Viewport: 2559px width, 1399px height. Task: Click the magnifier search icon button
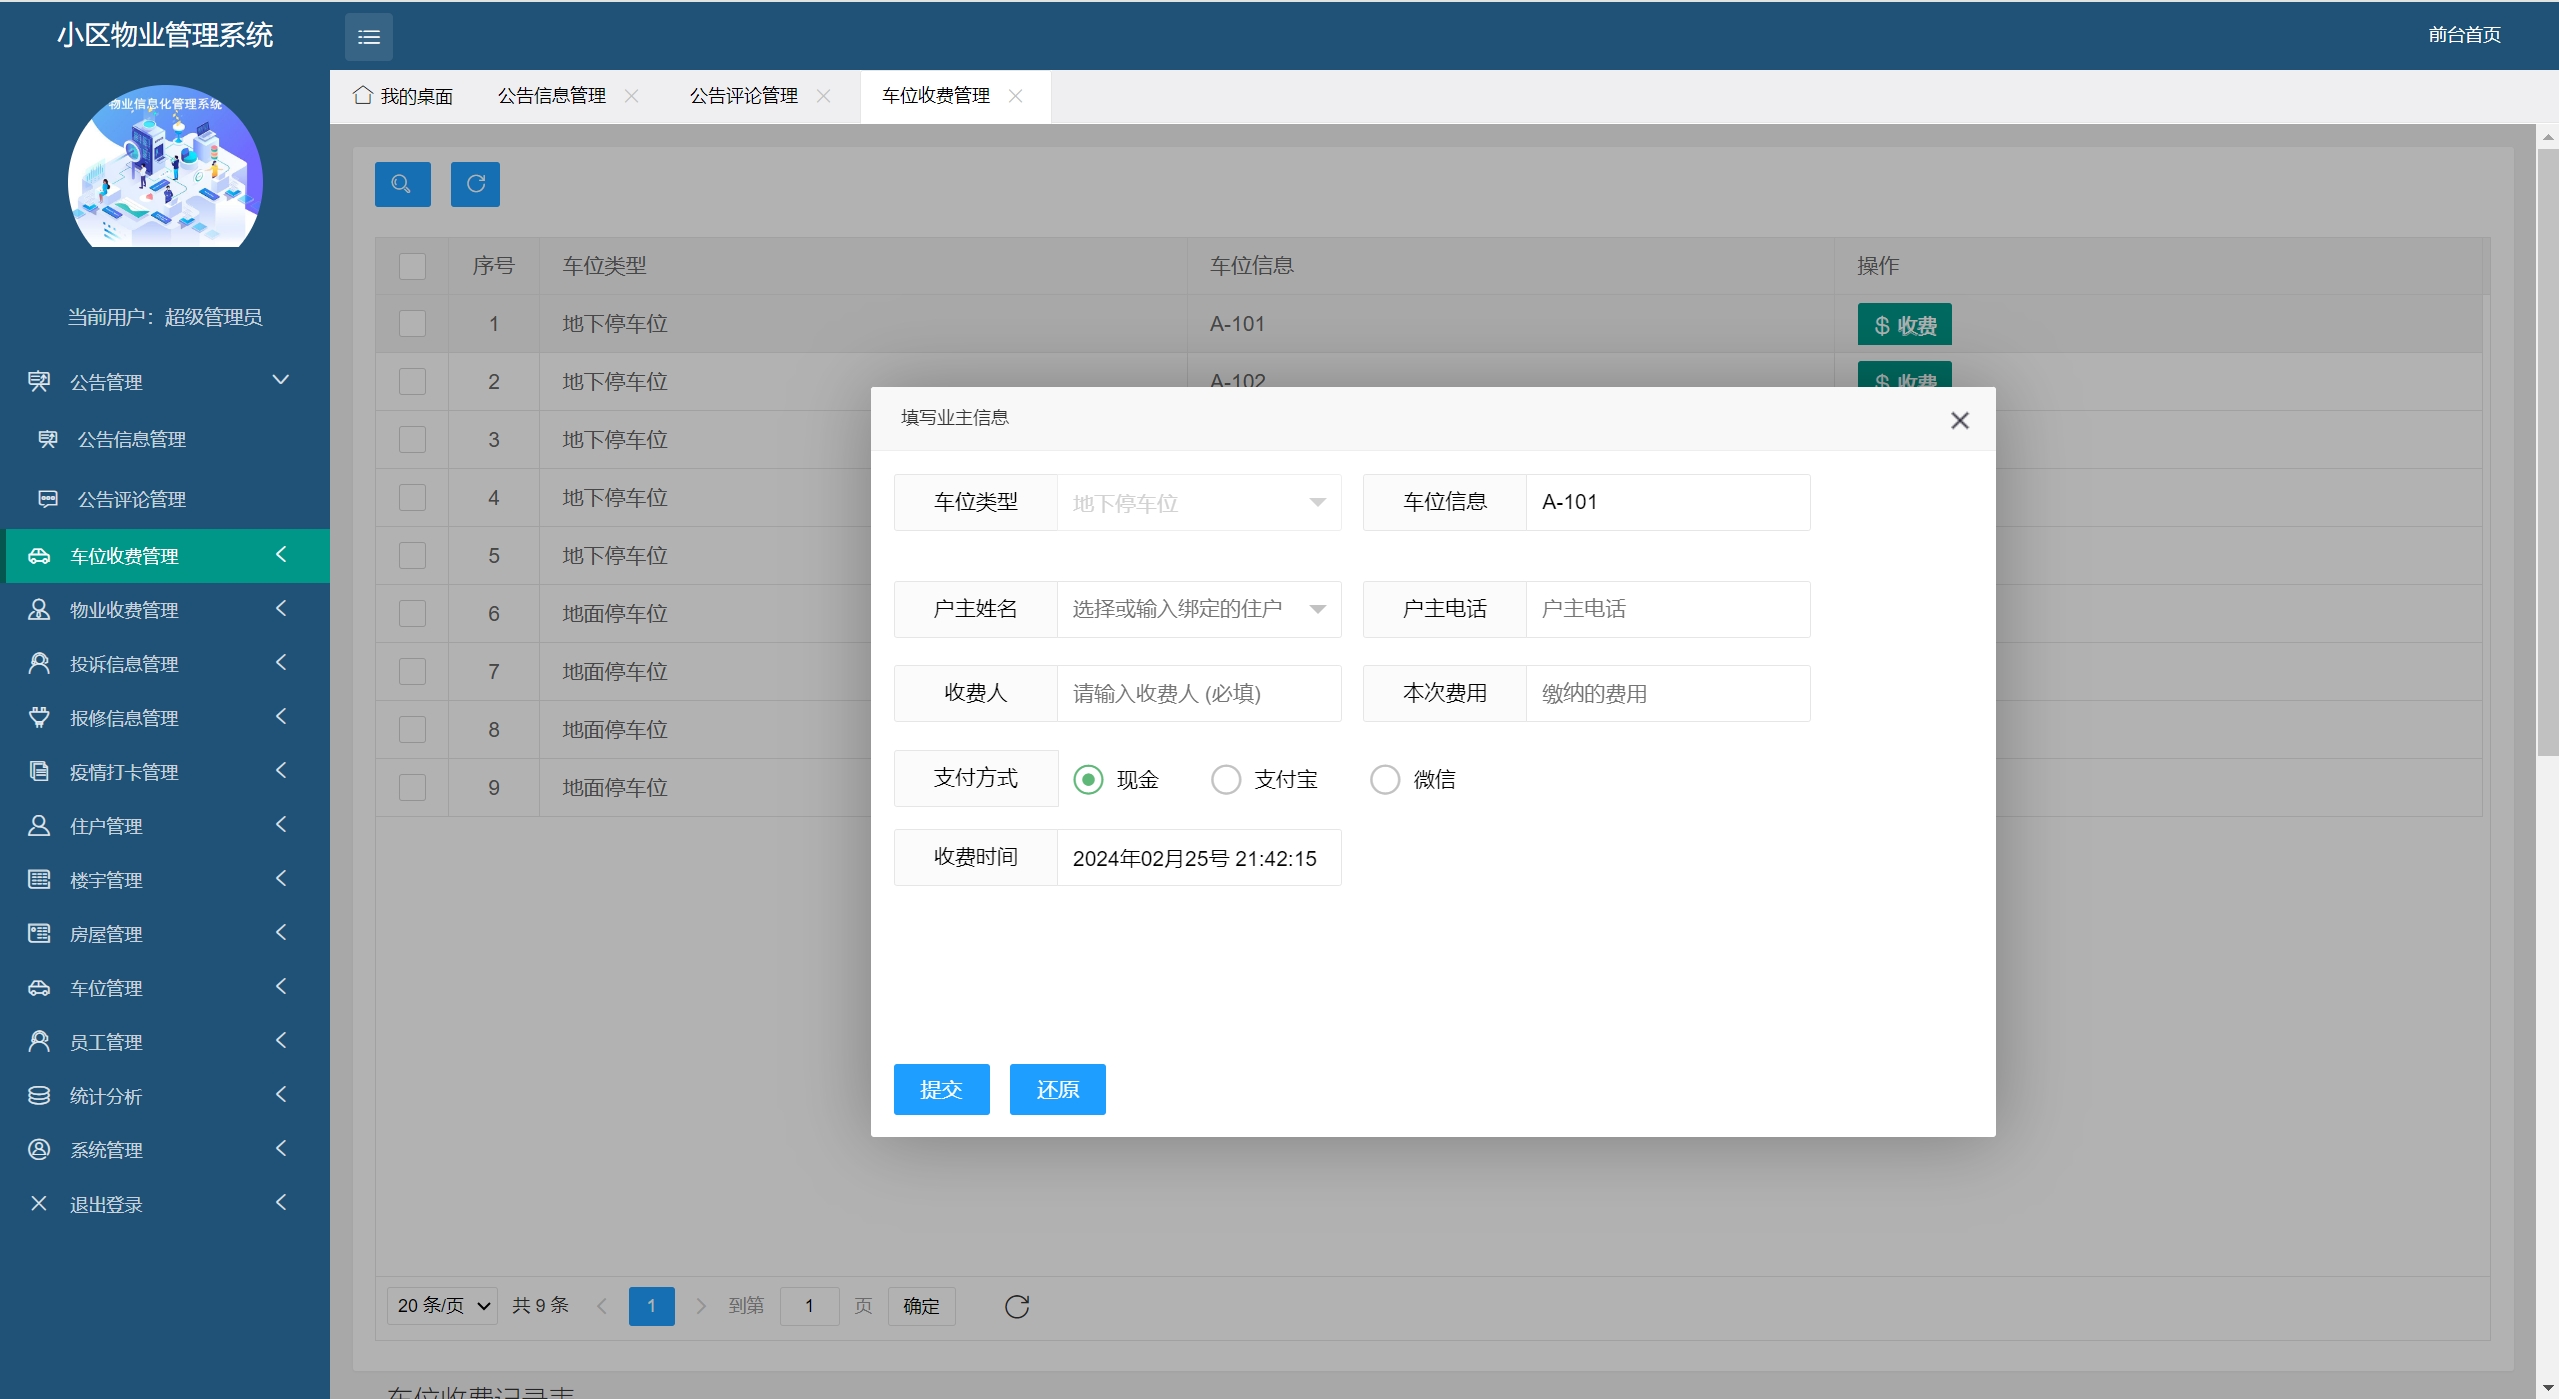pos(402,184)
